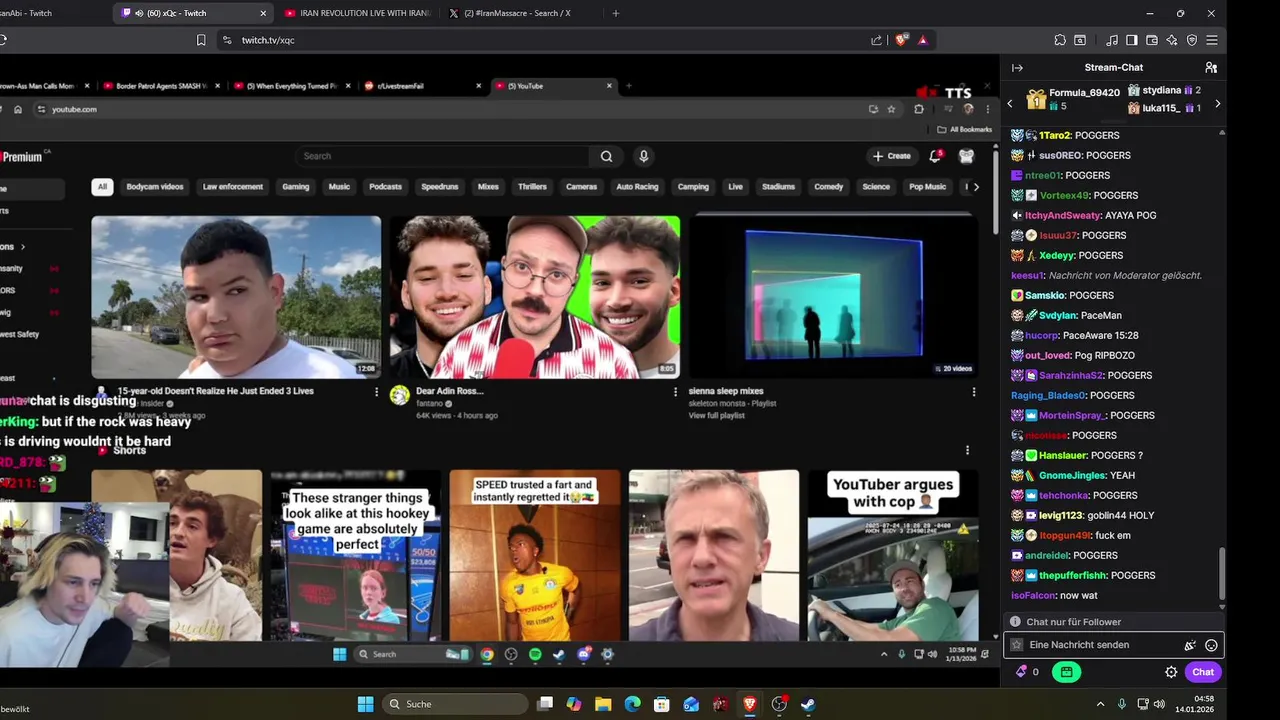
Task: Open YouTube notifications bell
Action: point(936,156)
